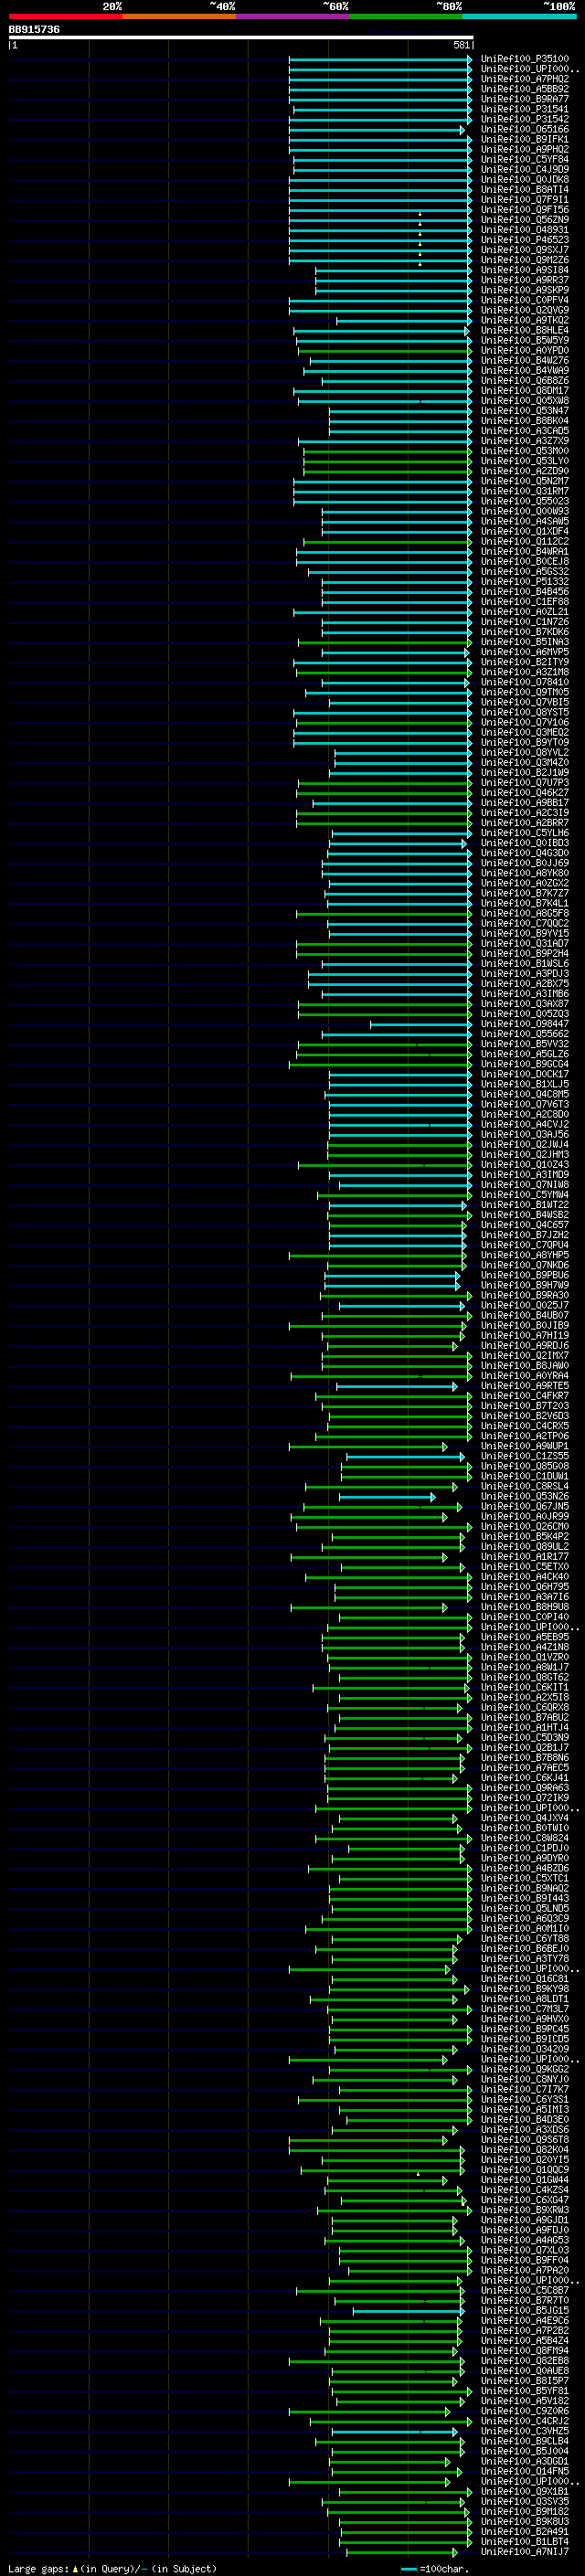This screenshot has height=2576, width=585.
Task: Select UniRef100_Q6H795 label
Action: (525, 1587)
